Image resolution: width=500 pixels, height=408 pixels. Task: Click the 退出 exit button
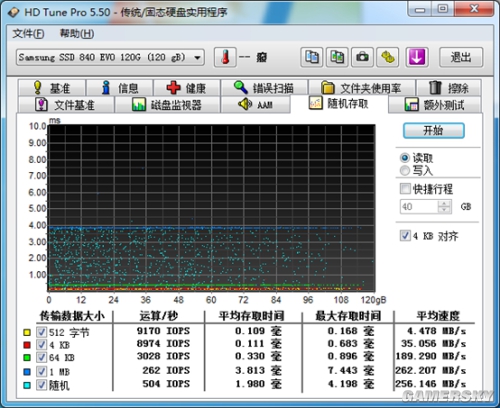point(461,57)
